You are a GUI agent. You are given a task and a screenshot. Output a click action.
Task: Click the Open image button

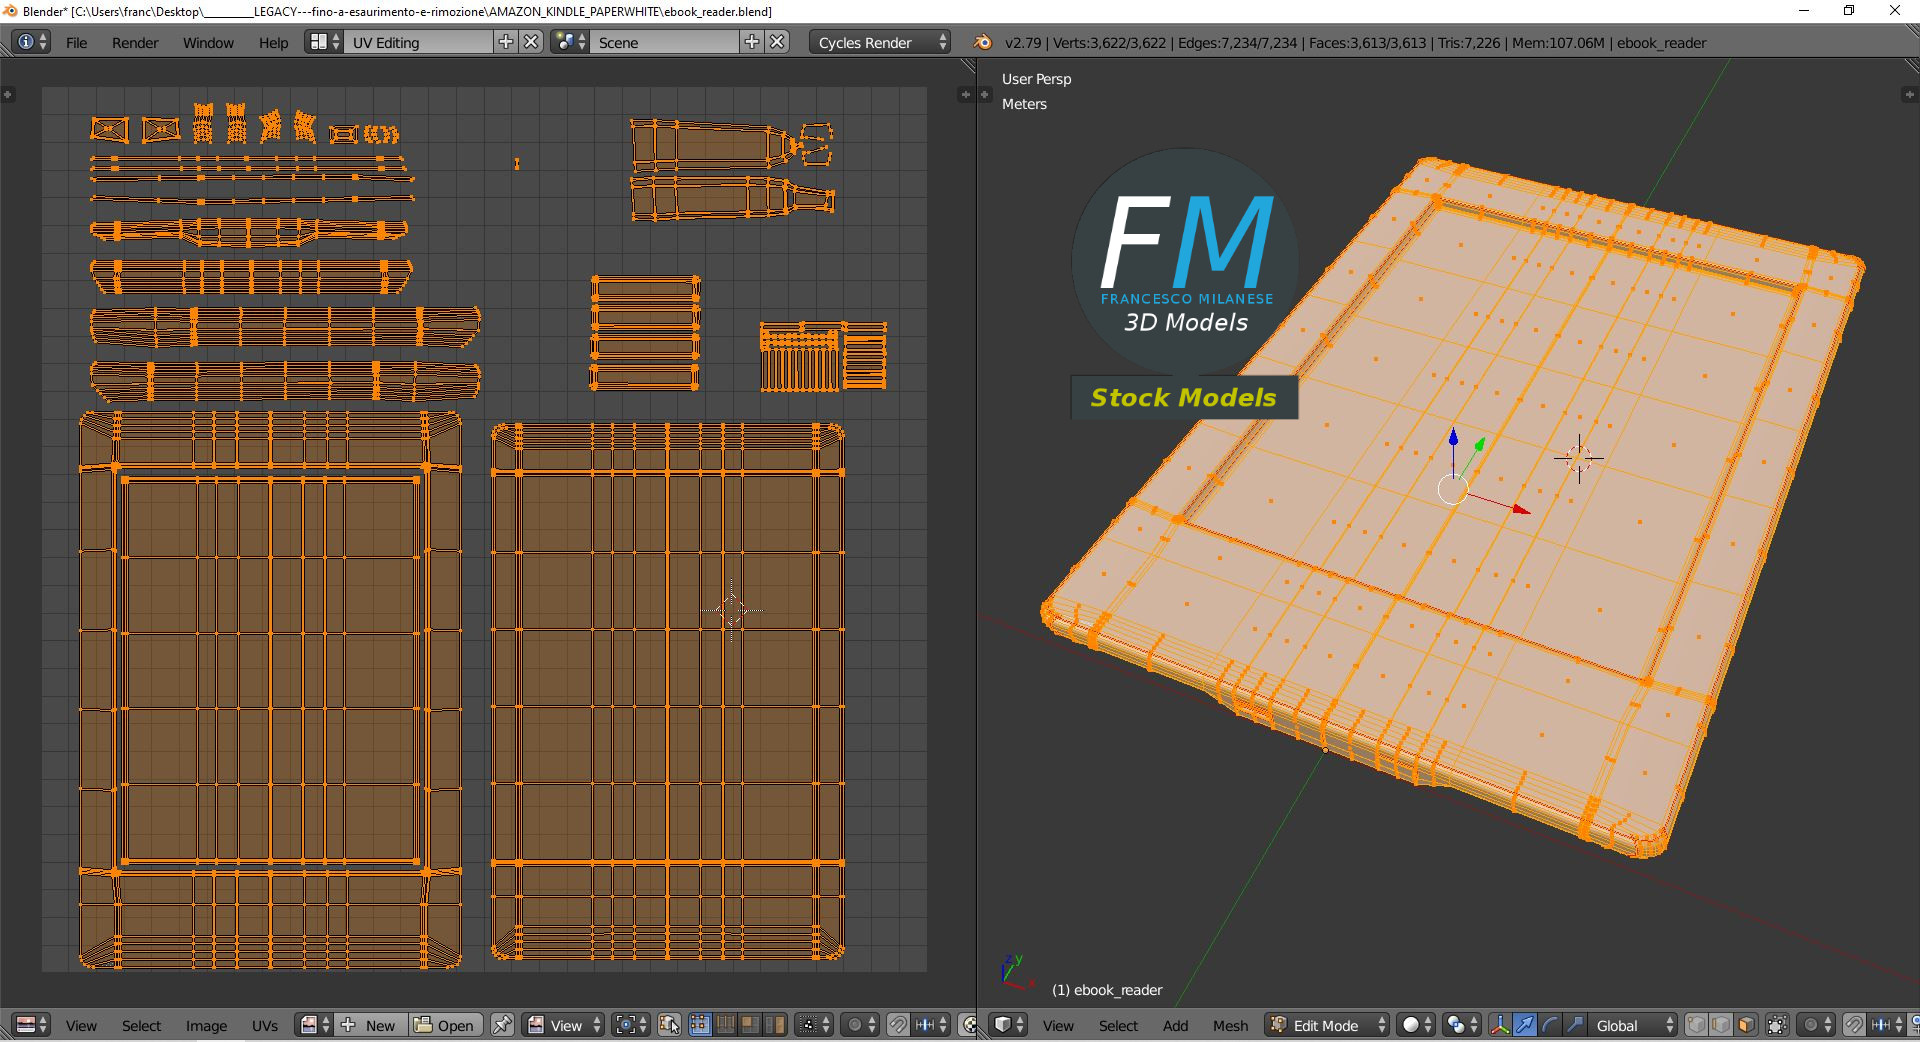(446, 1025)
